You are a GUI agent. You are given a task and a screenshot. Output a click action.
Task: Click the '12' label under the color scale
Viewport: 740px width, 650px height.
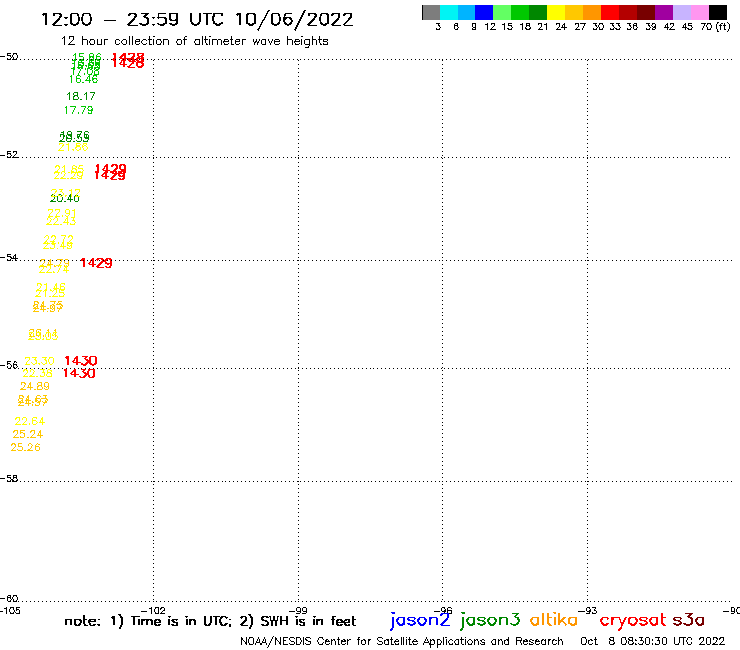point(490,27)
